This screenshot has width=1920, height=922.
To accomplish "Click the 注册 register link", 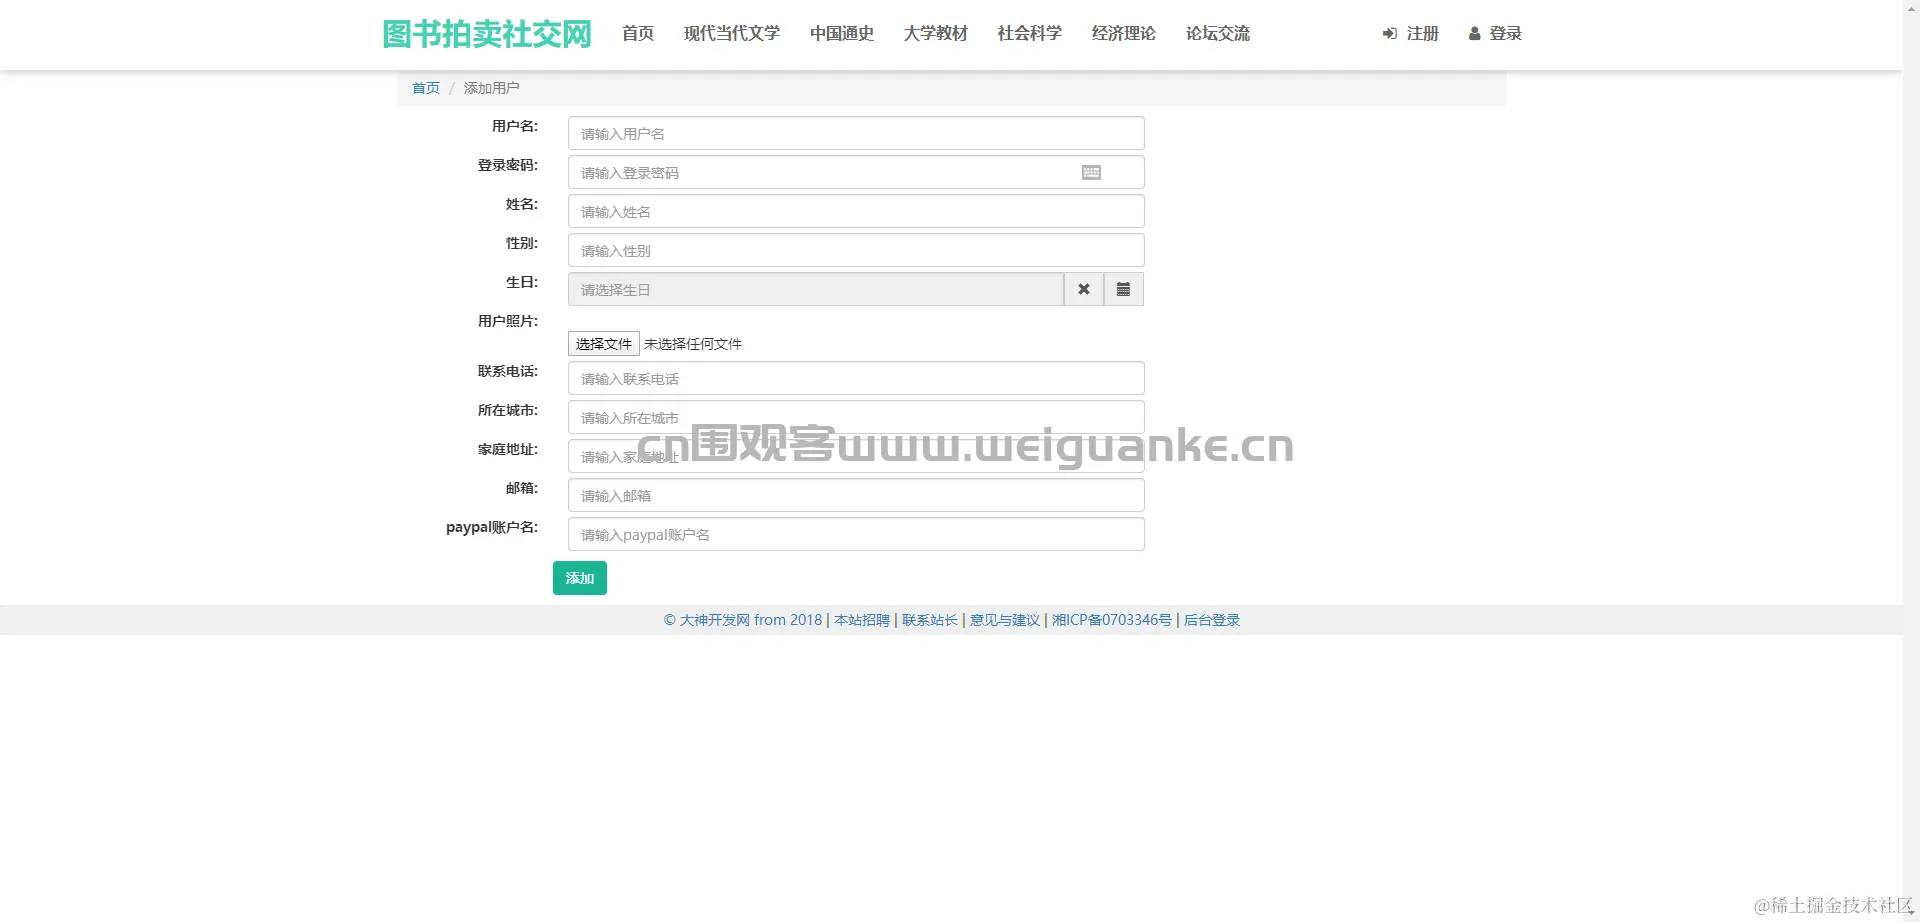I will [x=1410, y=34].
